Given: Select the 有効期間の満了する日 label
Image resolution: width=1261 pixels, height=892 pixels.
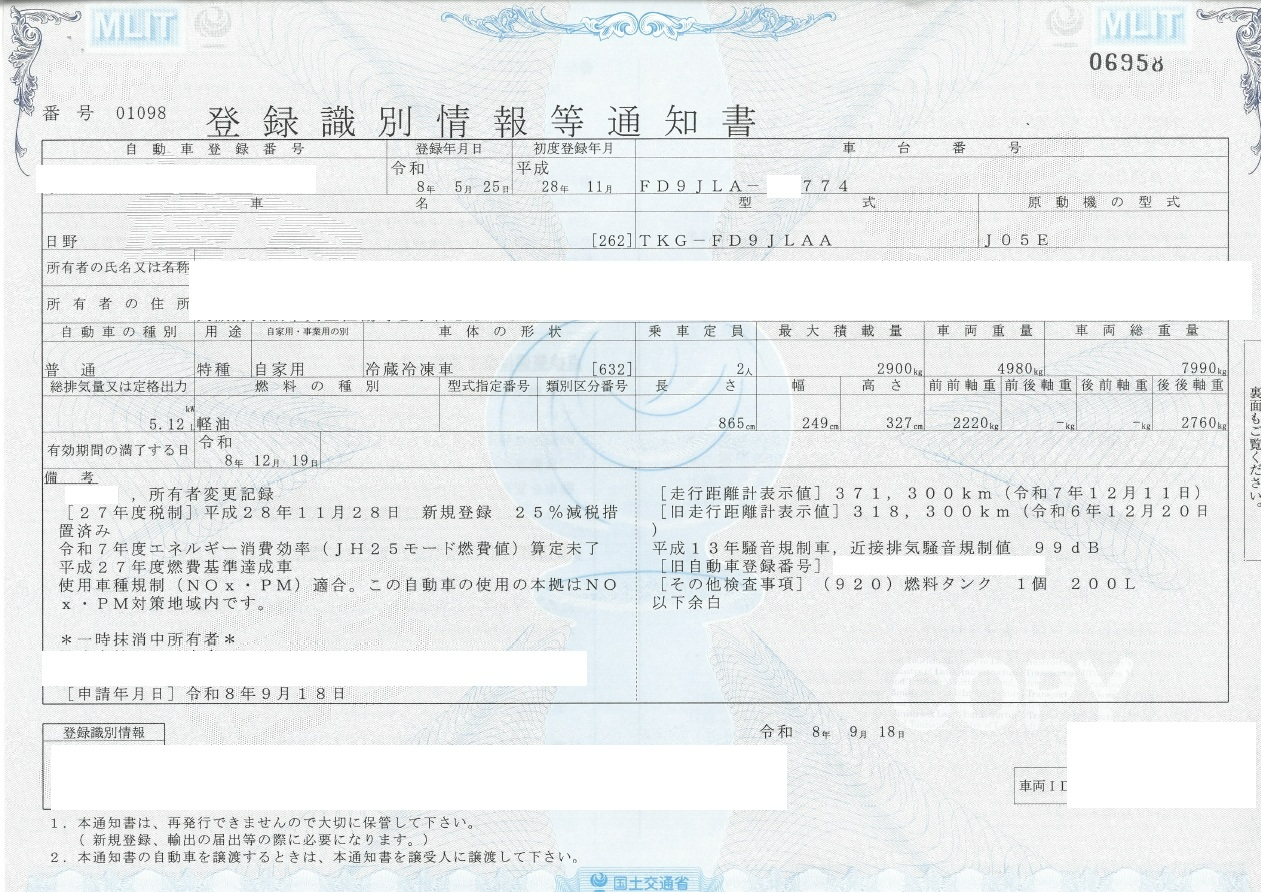Looking at the screenshot, I should [120, 450].
